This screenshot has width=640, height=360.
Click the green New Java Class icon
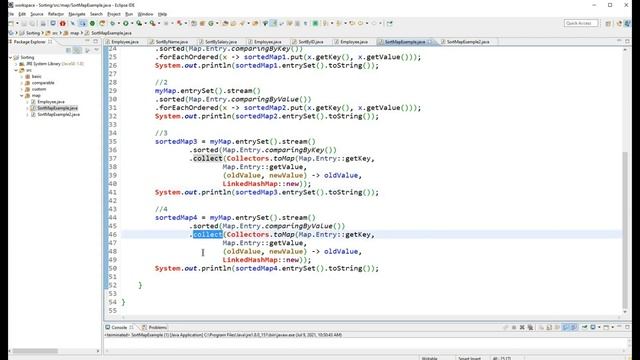tap(211, 23)
